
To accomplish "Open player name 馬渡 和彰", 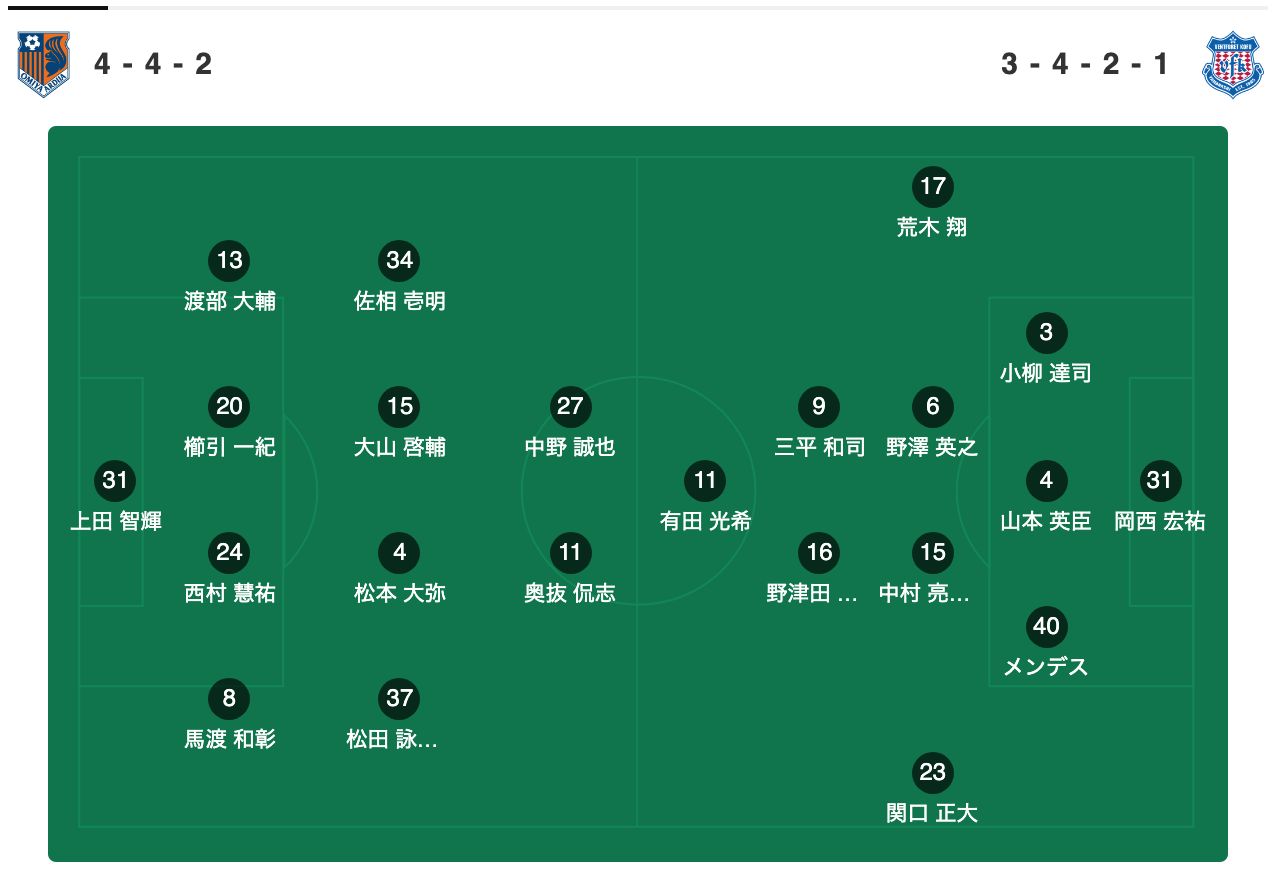I will click(x=230, y=739).
